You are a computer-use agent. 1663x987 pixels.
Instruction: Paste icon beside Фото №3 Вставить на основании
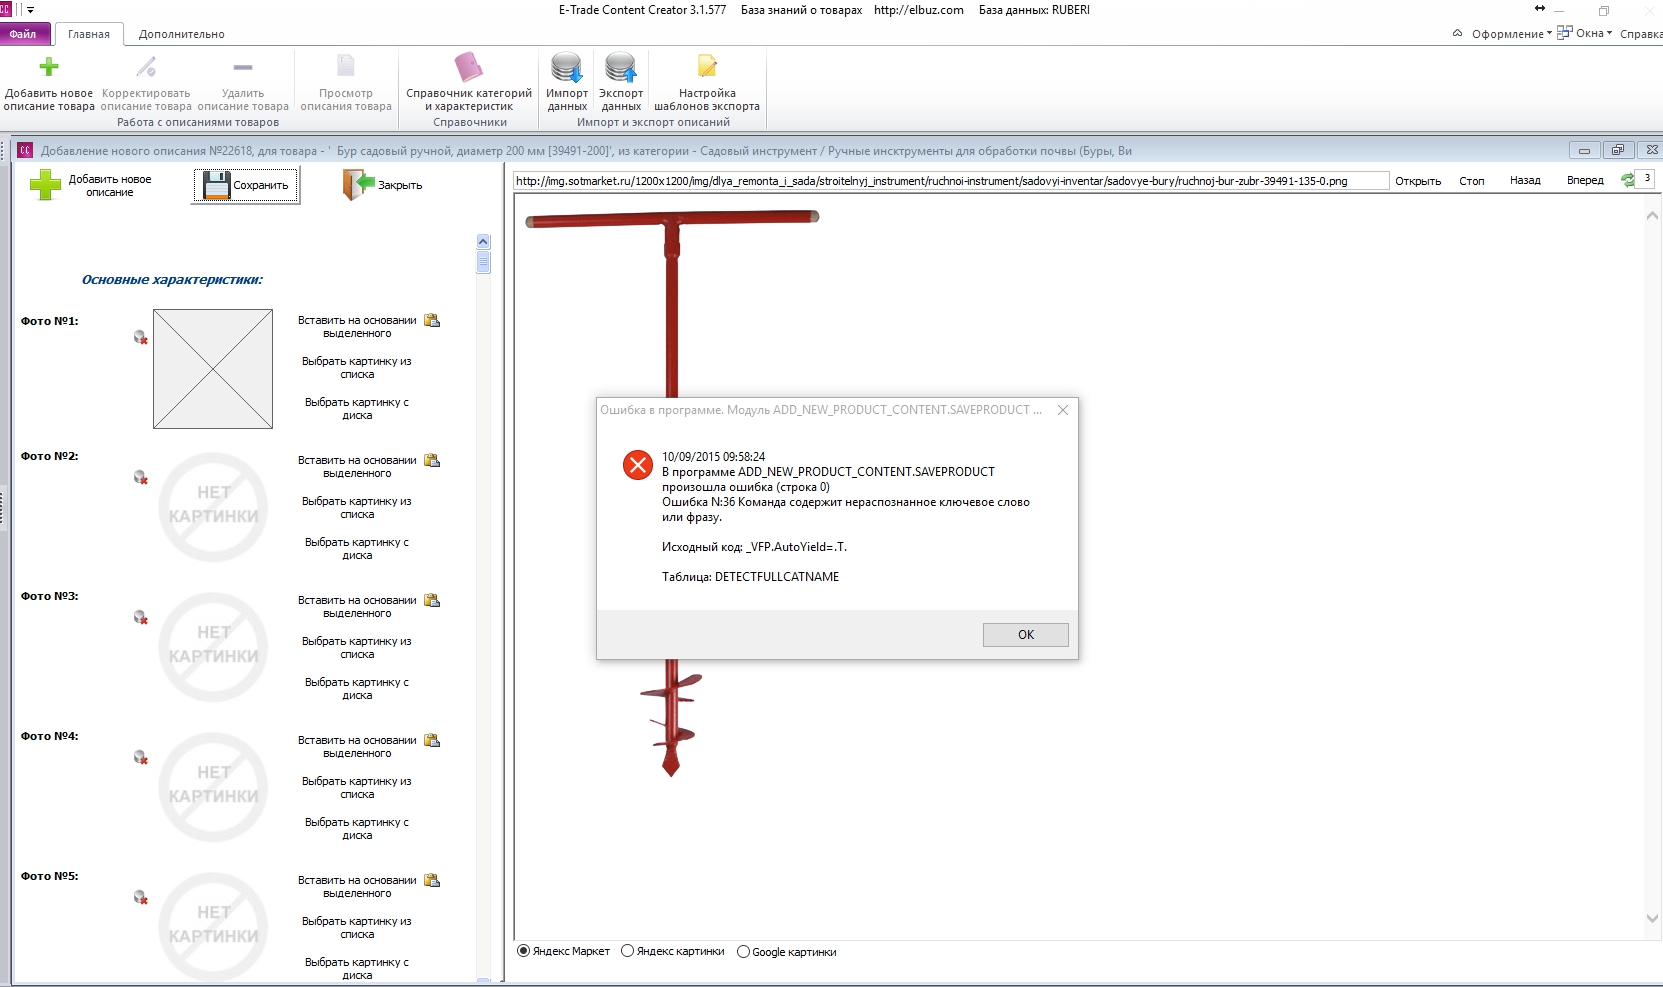click(x=432, y=601)
